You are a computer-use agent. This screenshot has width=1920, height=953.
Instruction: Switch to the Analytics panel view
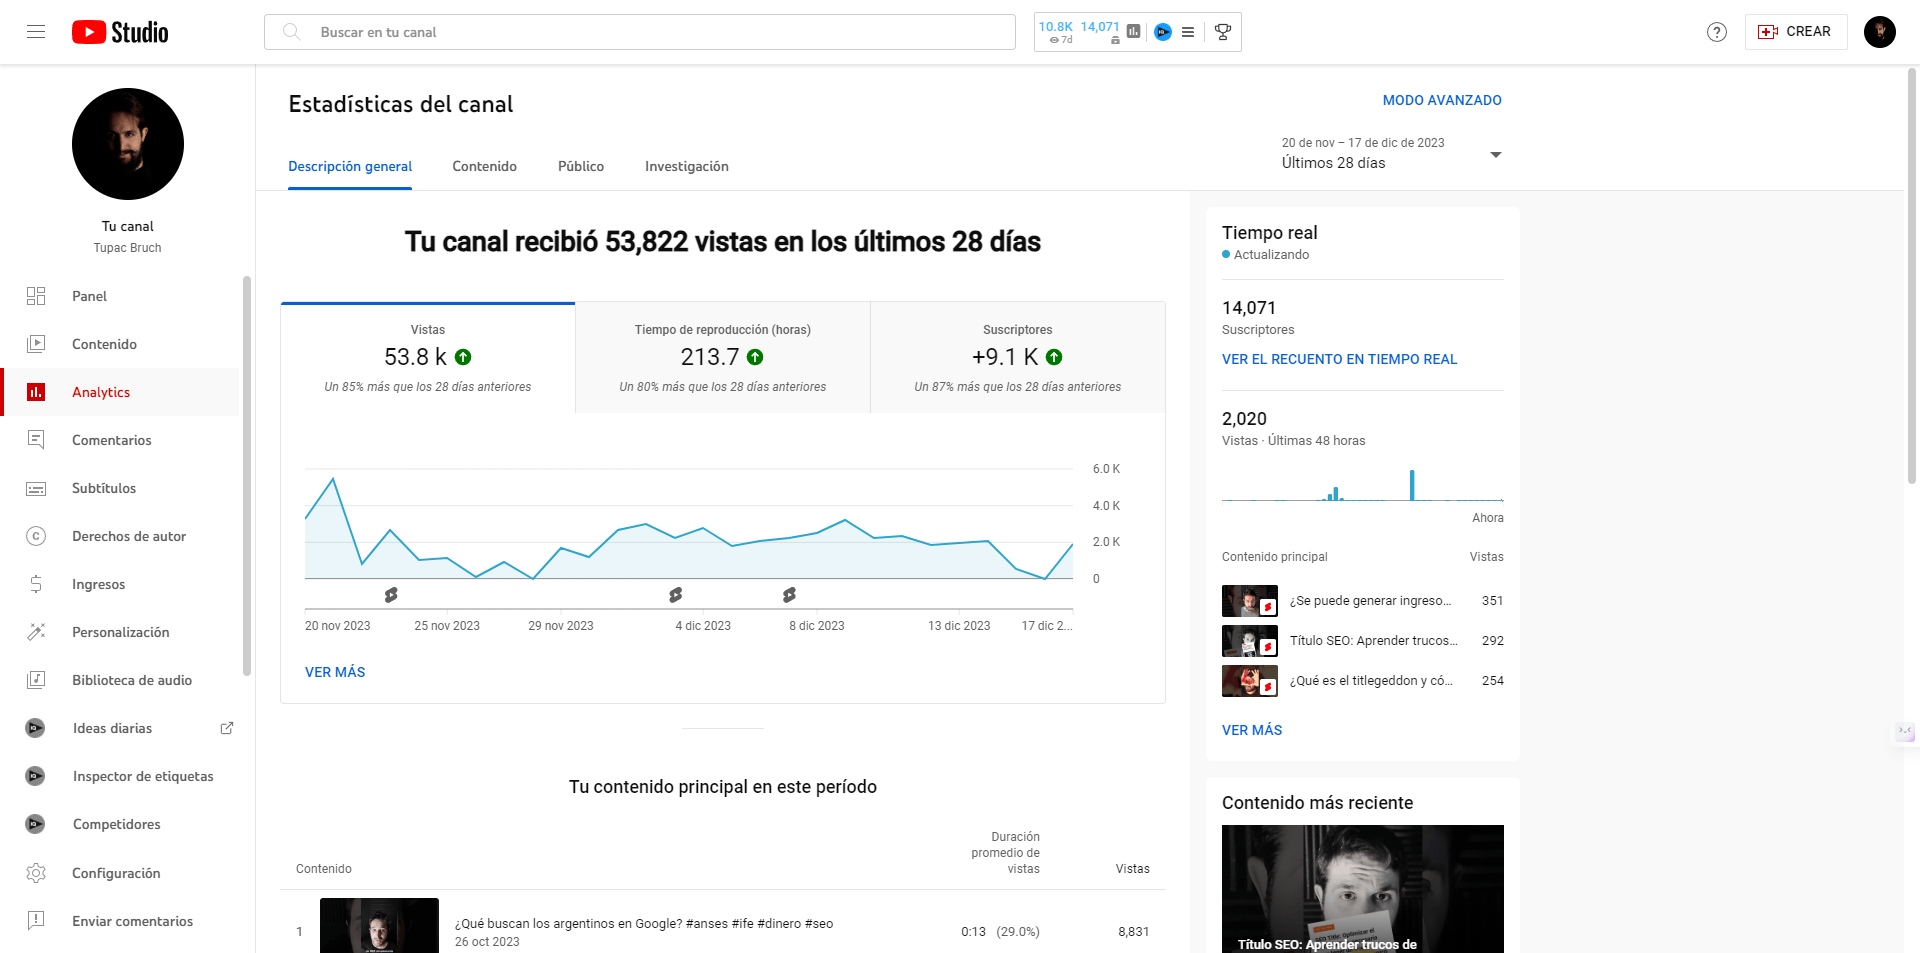[36, 392]
